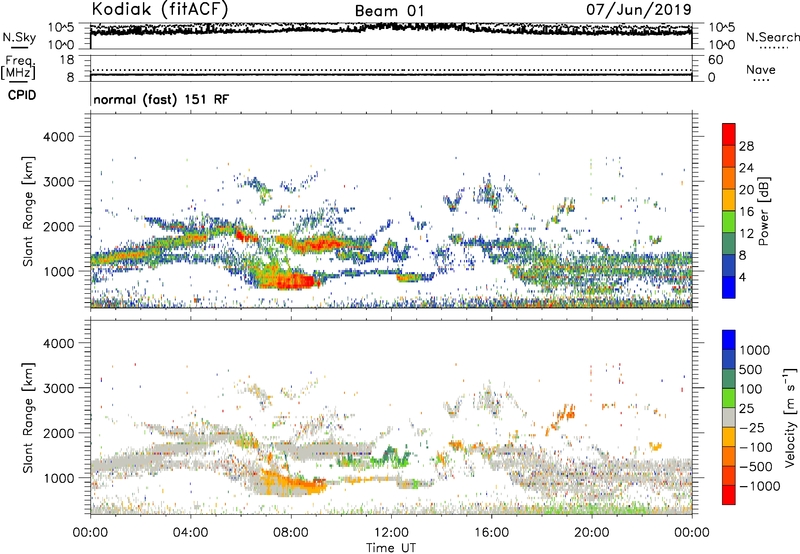Image resolution: width=800 pixels, height=554 pixels.
Task: Click the '1000' velocity colorbar value
Action: (754, 350)
